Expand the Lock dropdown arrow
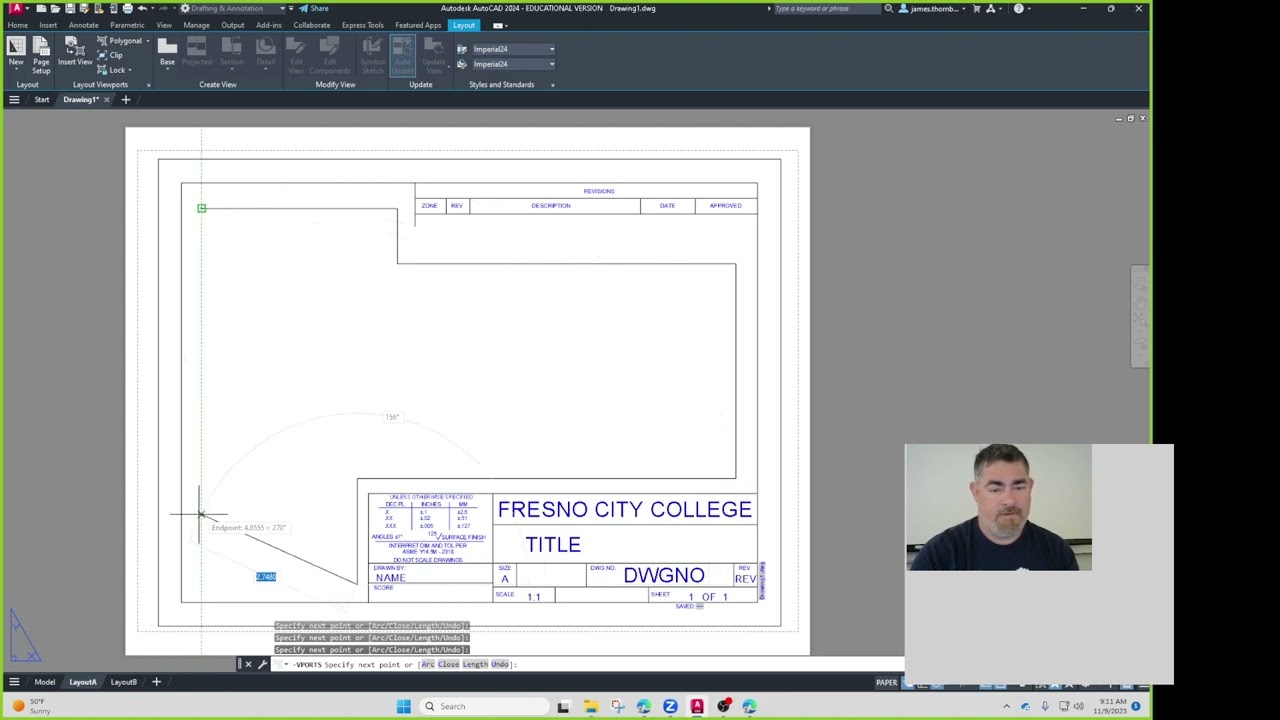The width and height of the screenshot is (1280, 720). [x=130, y=70]
